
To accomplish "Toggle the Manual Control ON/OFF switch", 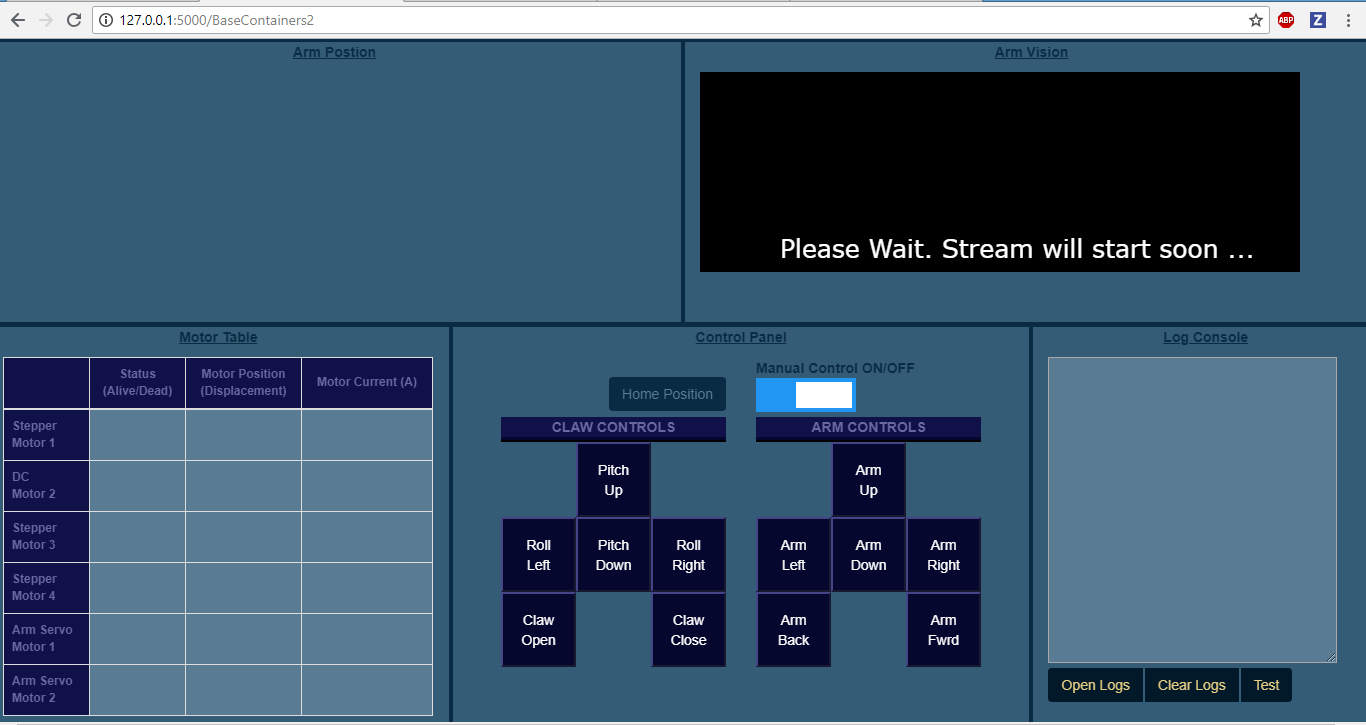I will click(806, 394).
